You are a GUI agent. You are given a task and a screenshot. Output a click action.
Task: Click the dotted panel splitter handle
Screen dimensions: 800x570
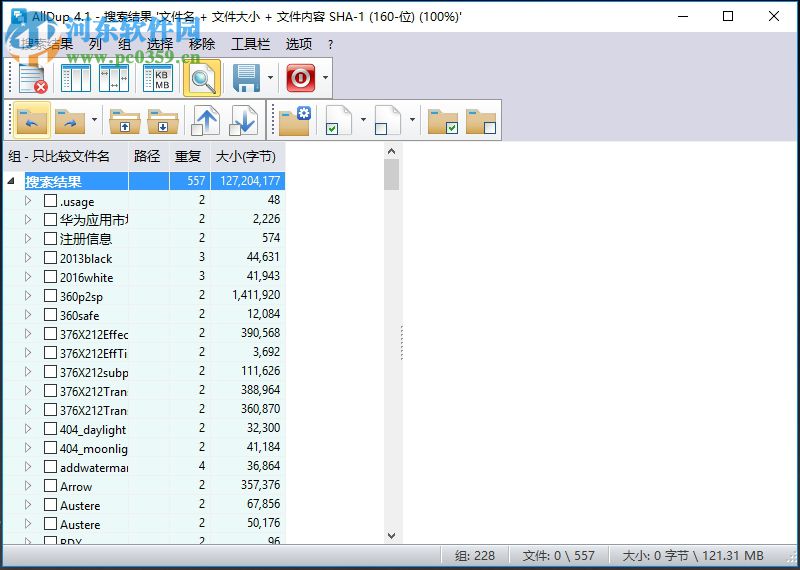pyautogui.click(x=402, y=343)
